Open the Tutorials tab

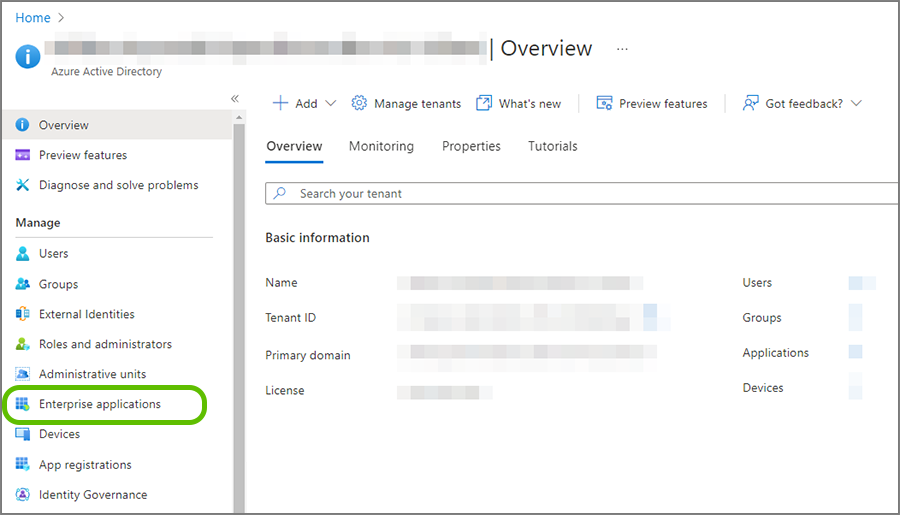553,146
